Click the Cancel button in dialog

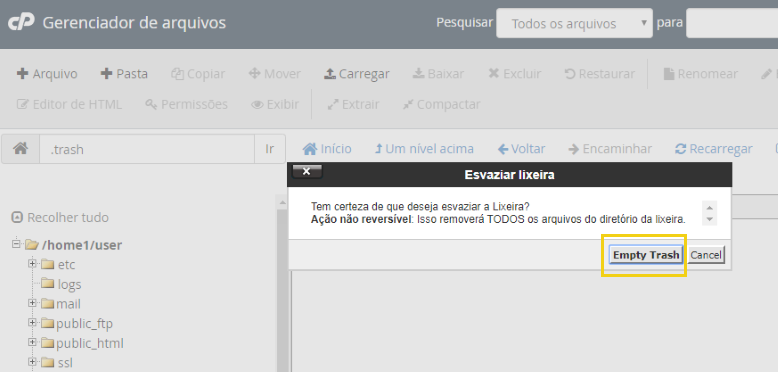pyautogui.click(x=706, y=255)
